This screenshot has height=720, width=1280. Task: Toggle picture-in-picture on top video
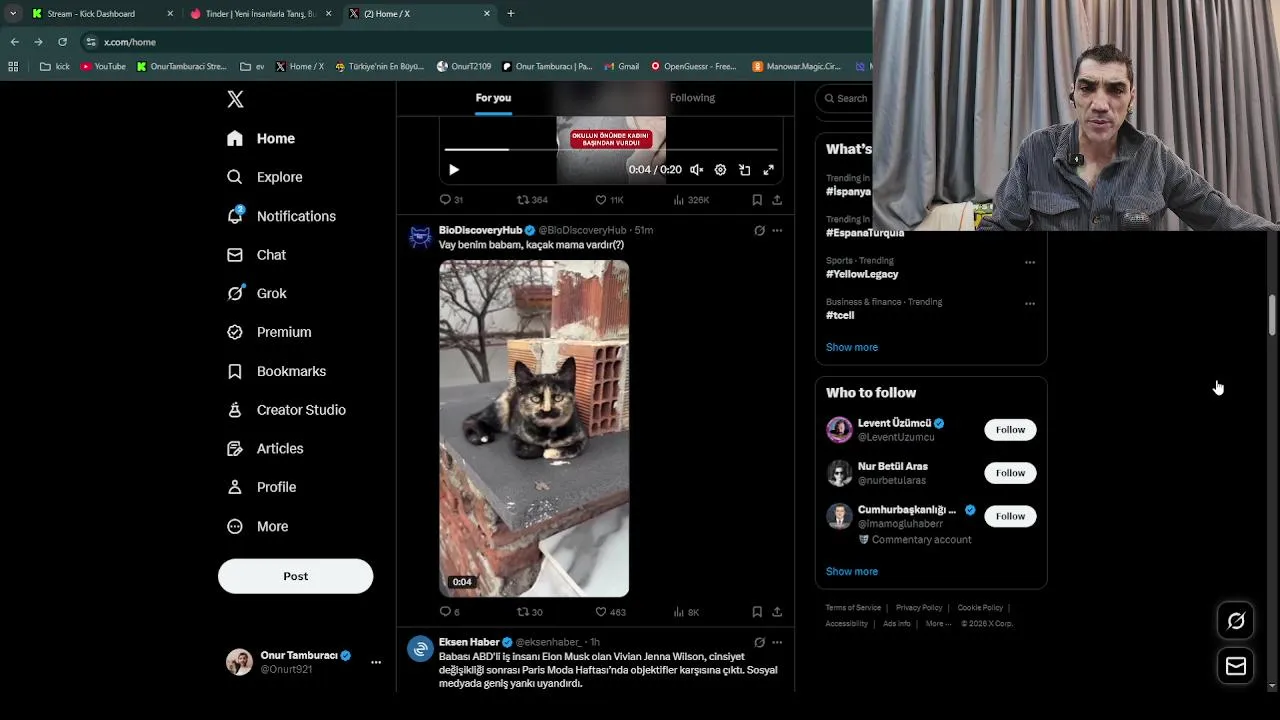tap(744, 170)
